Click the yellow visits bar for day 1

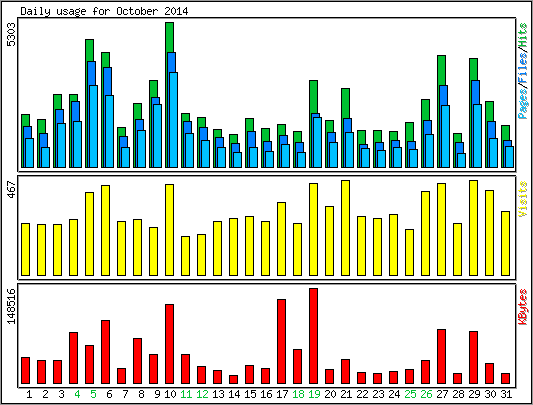click(25, 249)
